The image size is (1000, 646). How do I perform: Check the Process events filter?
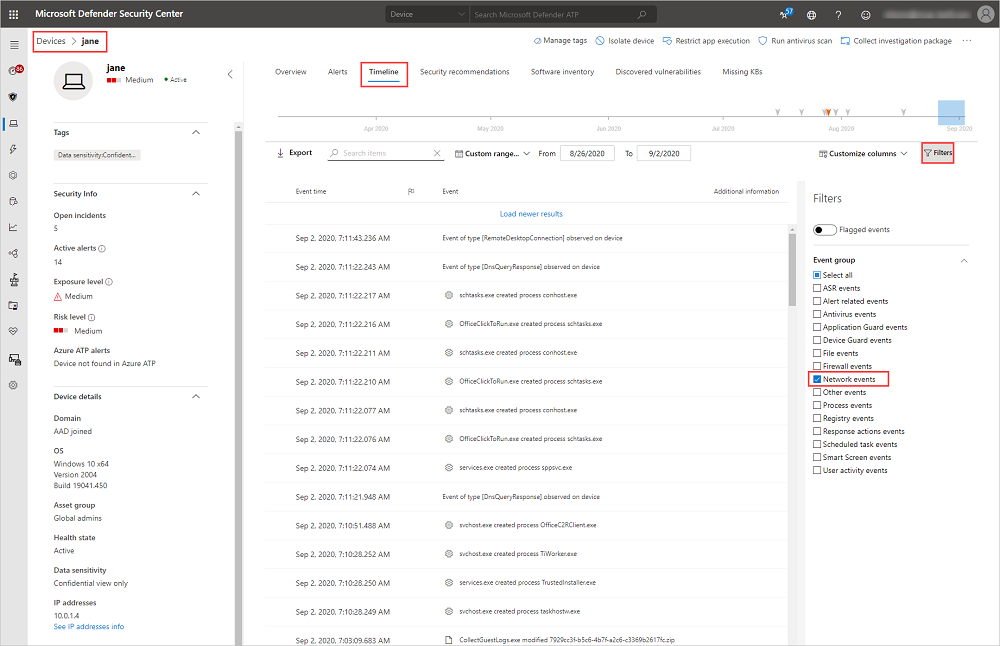(817, 406)
